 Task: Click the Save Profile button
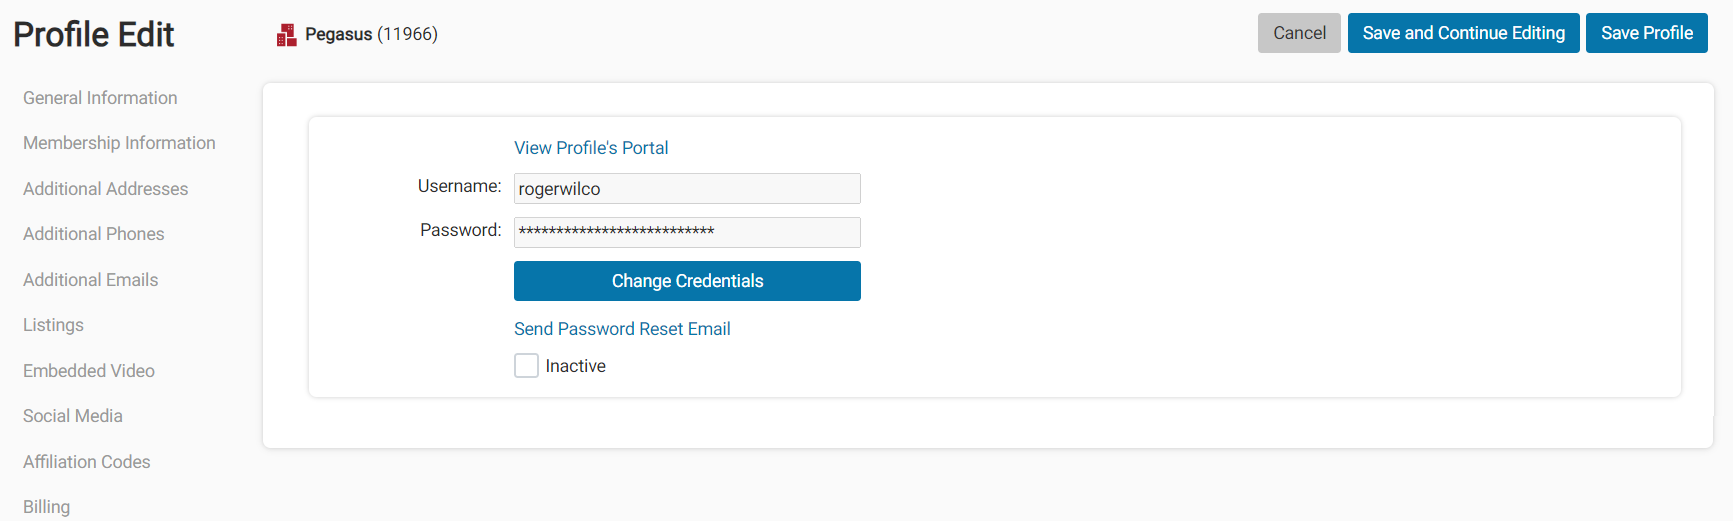[x=1646, y=33]
